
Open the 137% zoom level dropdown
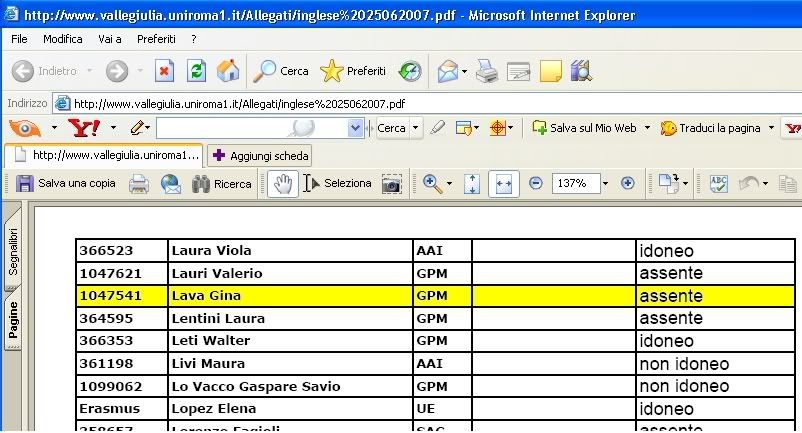(x=606, y=184)
